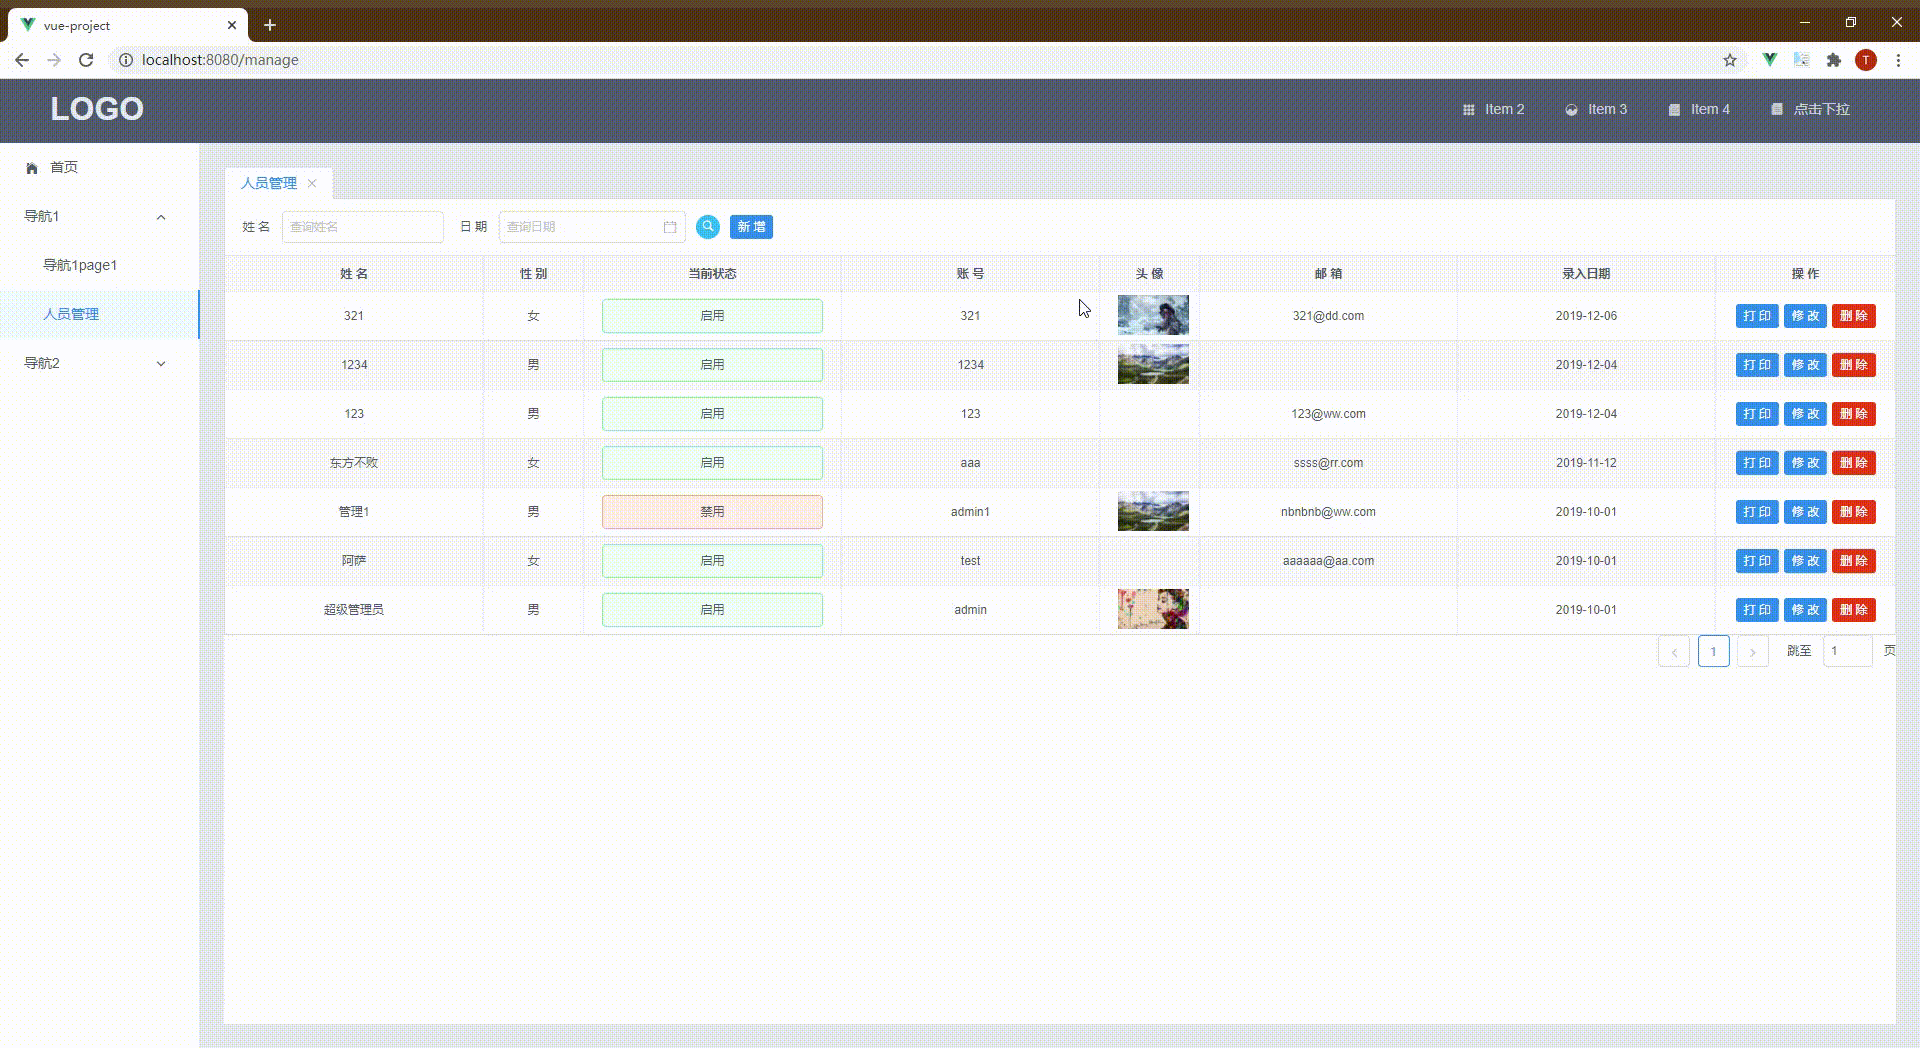Click the blue search icon button
This screenshot has height=1048, width=1920.
point(708,227)
